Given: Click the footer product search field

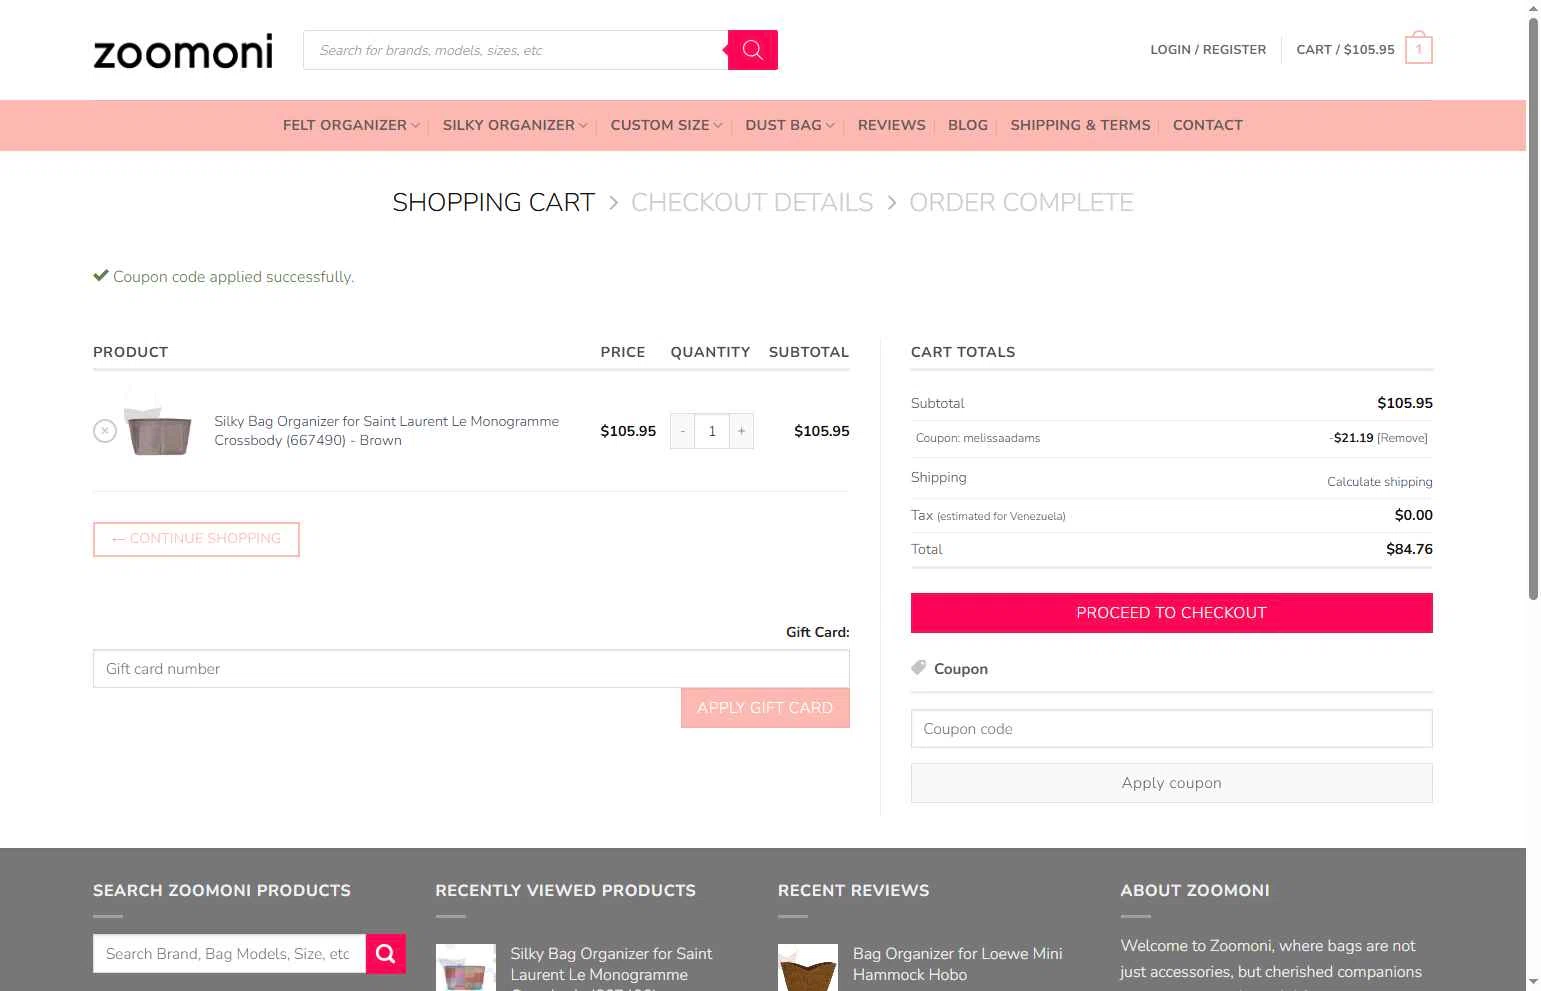Looking at the screenshot, I should click(229, 954).
